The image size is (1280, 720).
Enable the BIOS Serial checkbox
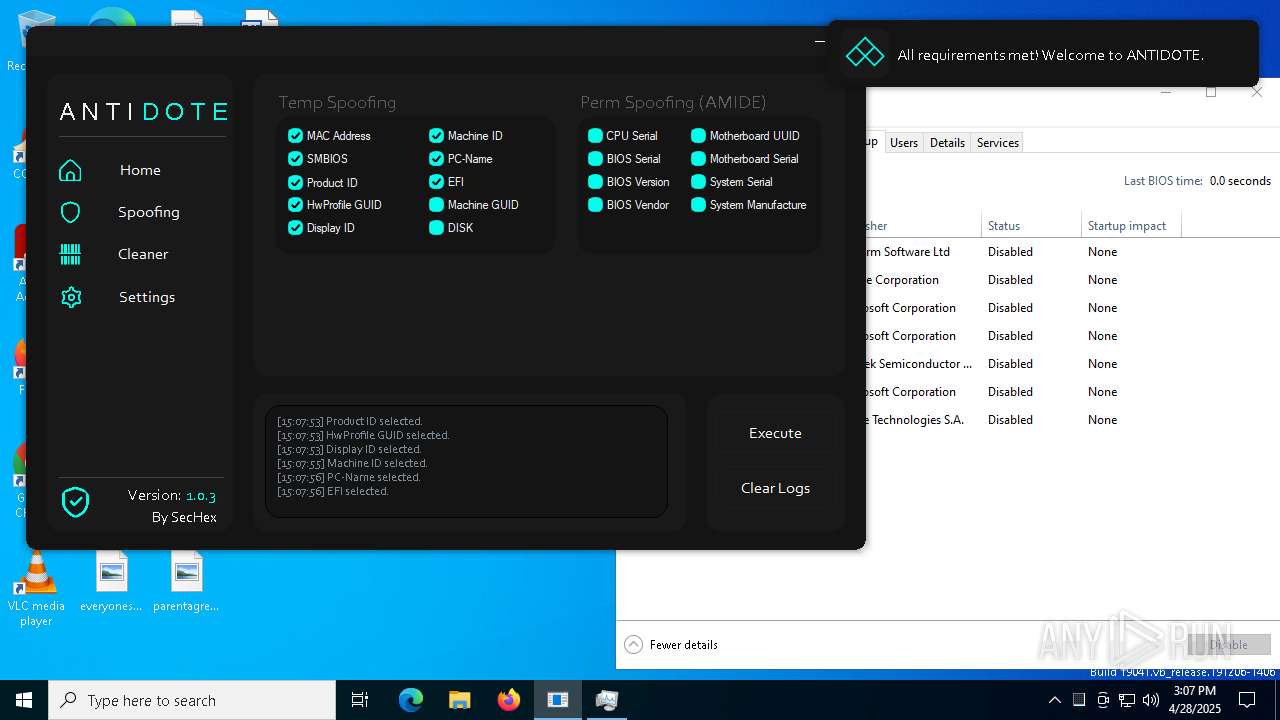(595, 158)
